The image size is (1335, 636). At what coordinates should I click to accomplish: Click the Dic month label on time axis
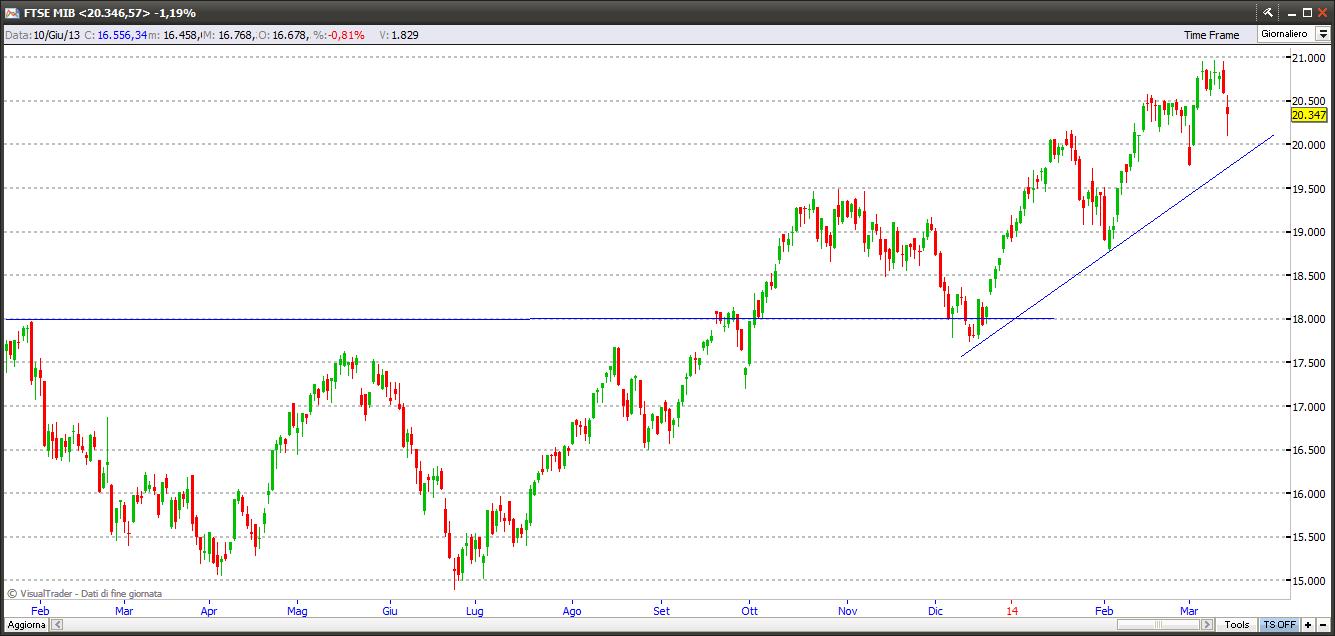(x=936, y=609)
